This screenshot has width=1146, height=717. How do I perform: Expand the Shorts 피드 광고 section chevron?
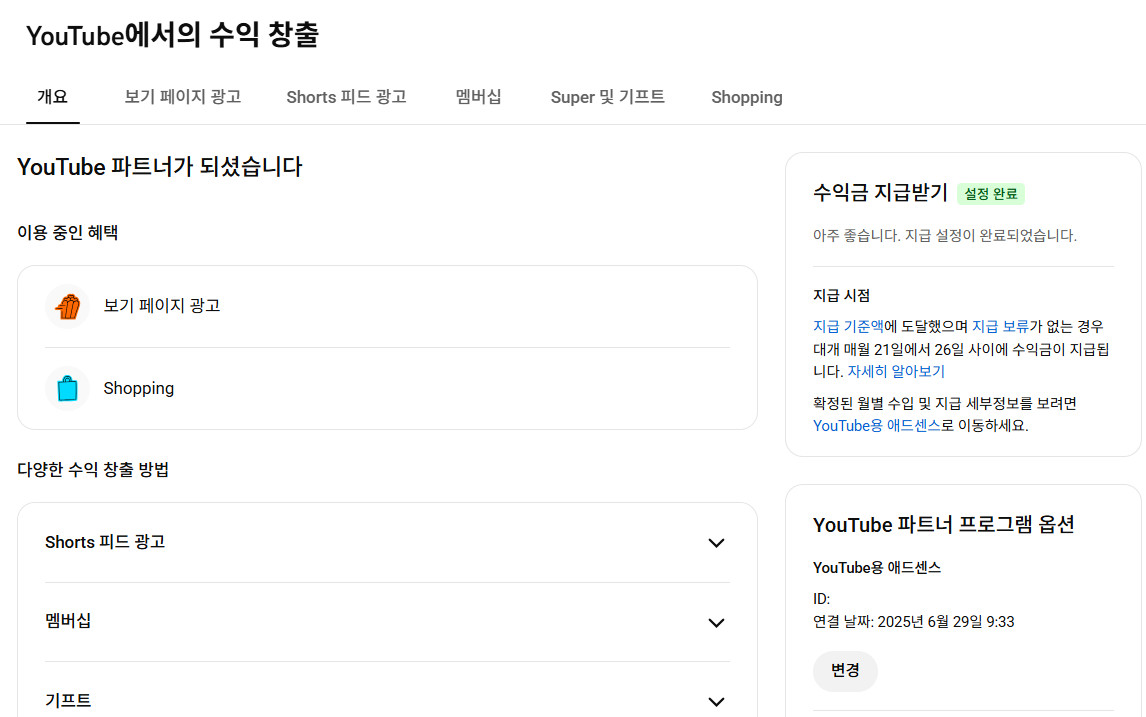(x=716, y=542)
